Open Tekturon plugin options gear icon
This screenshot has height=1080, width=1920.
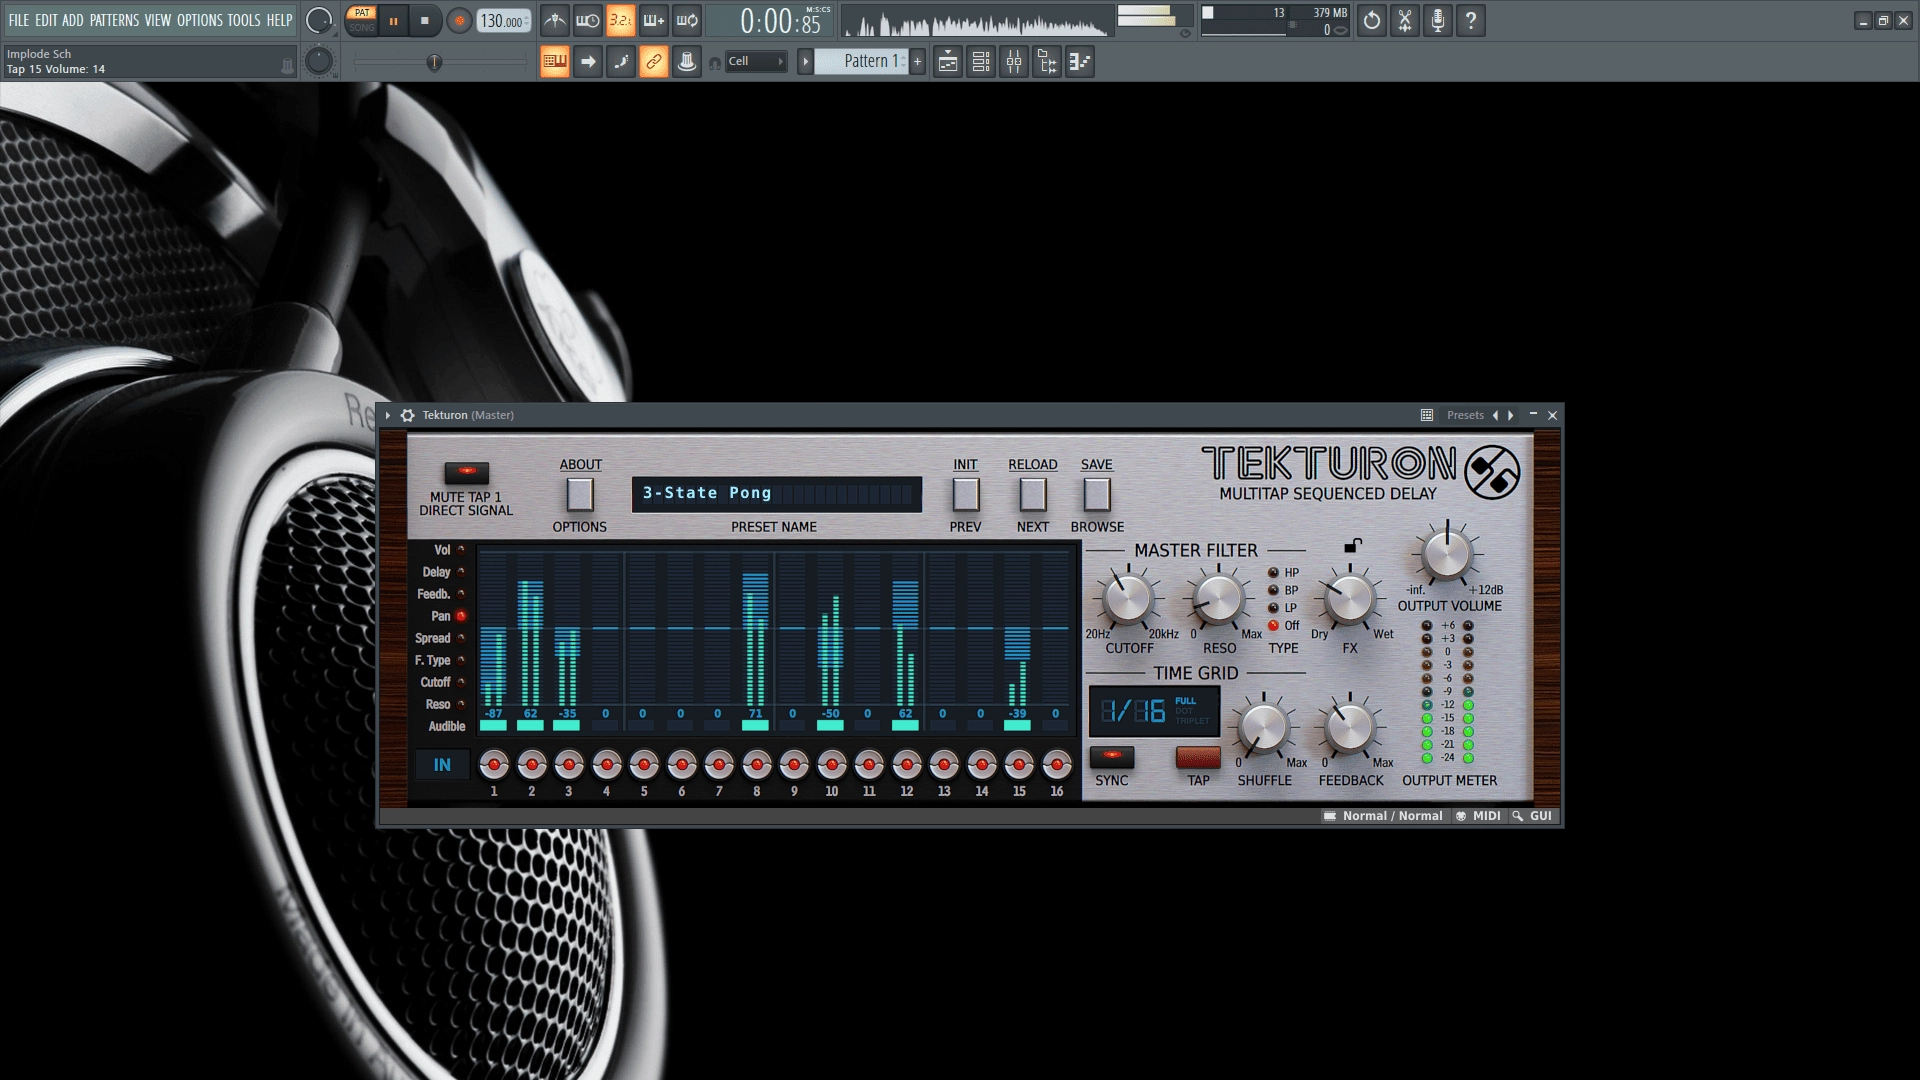408,415
